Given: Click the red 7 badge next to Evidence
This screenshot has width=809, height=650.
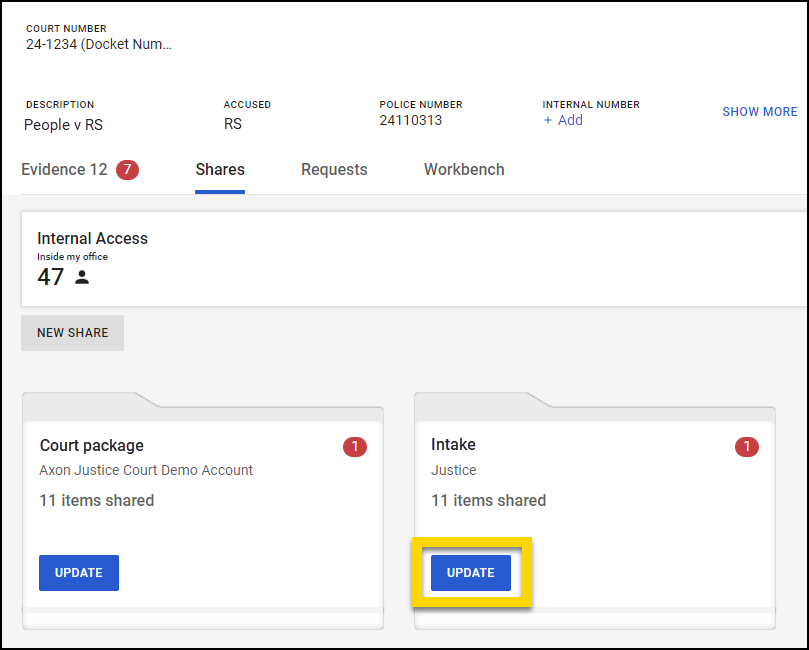Looking at the screenshot, I should tap(127, 170).
